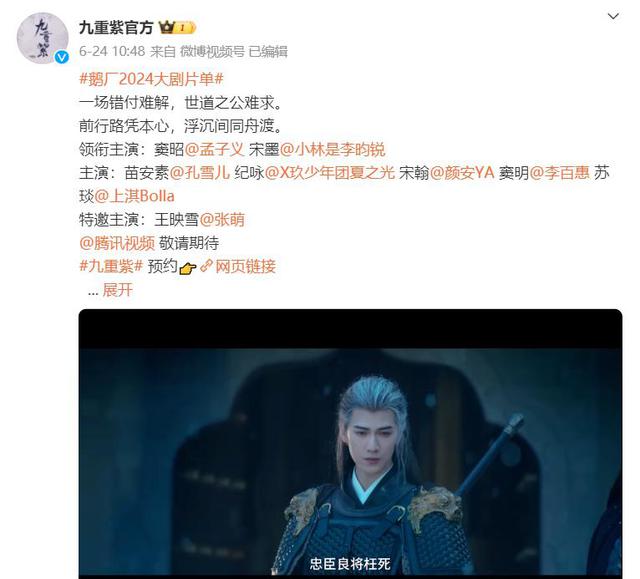
Task: Expand the full post with 展开
Action: tap(118, 290)
